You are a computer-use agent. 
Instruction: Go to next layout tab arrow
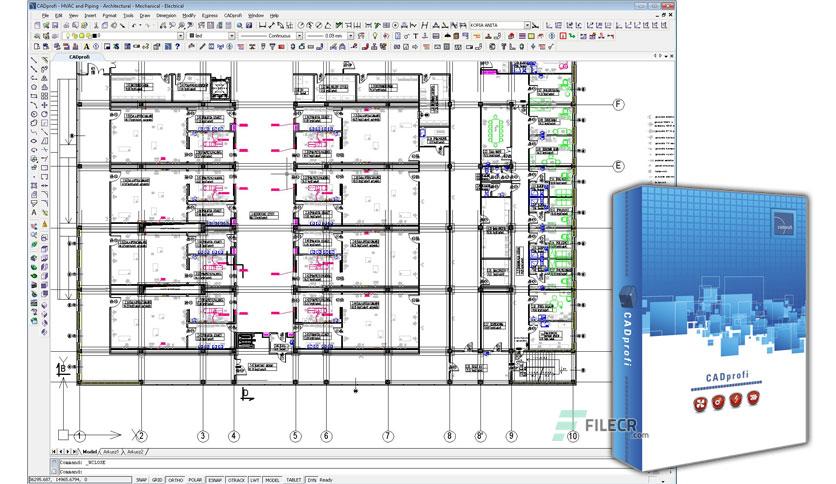pos(68,451)
